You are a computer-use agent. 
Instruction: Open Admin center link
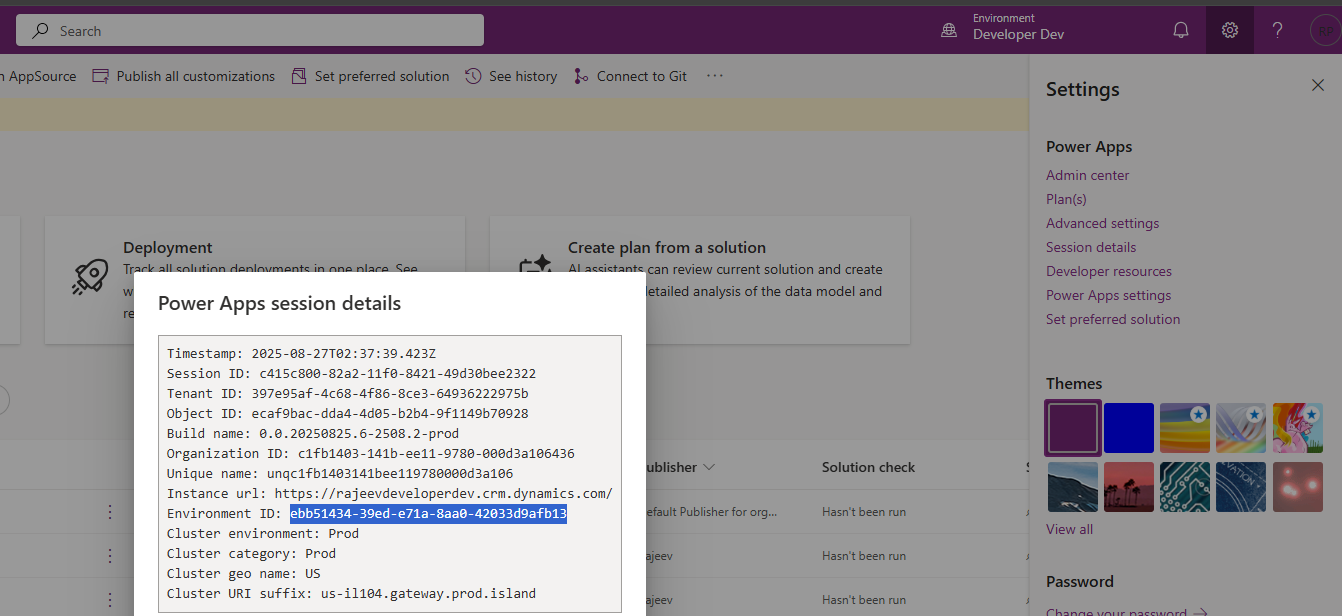pos(1087,175)
